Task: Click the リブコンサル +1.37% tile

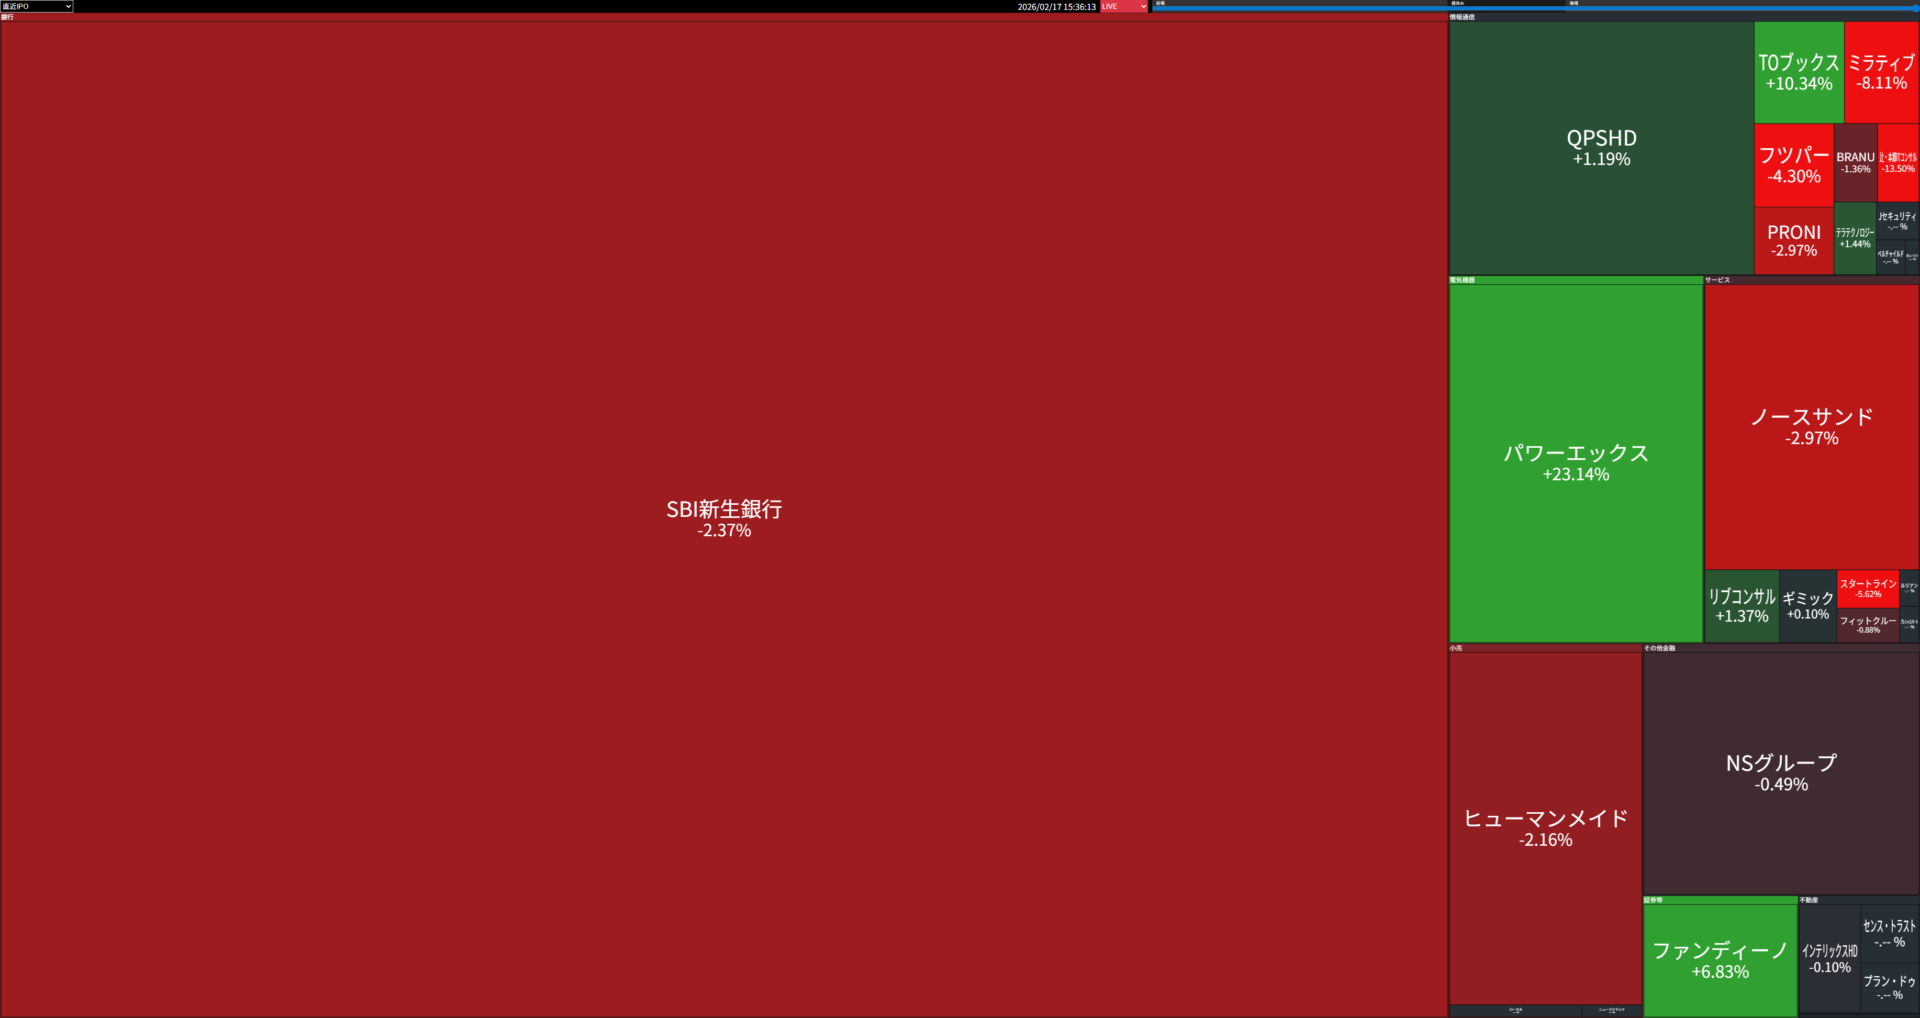Action: click(1741, 606)
